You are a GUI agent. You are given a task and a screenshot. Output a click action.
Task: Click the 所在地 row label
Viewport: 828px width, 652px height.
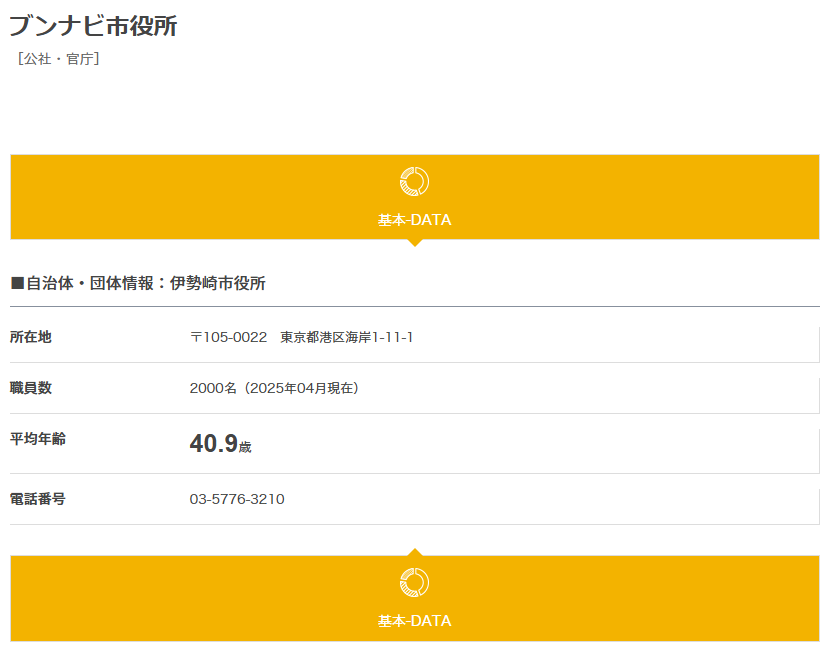click(x=31, y=337)
